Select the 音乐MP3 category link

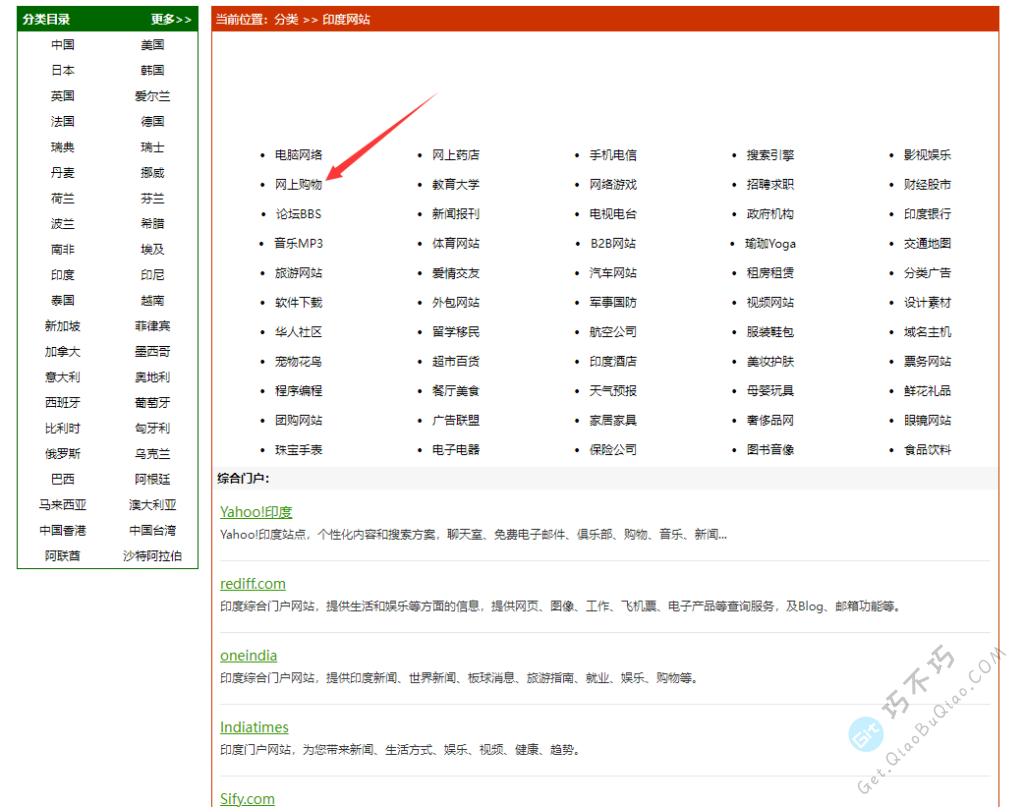tap(298, 244)
